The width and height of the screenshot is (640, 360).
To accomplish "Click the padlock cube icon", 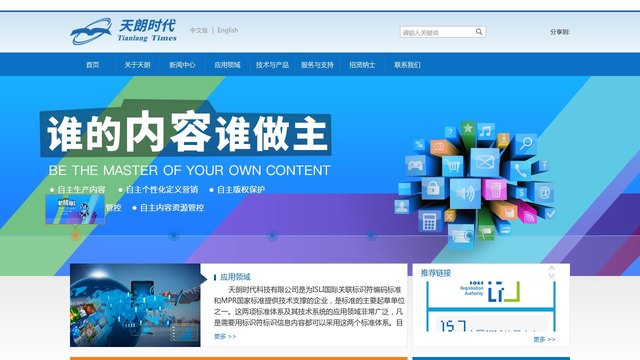I will (433, 188).
